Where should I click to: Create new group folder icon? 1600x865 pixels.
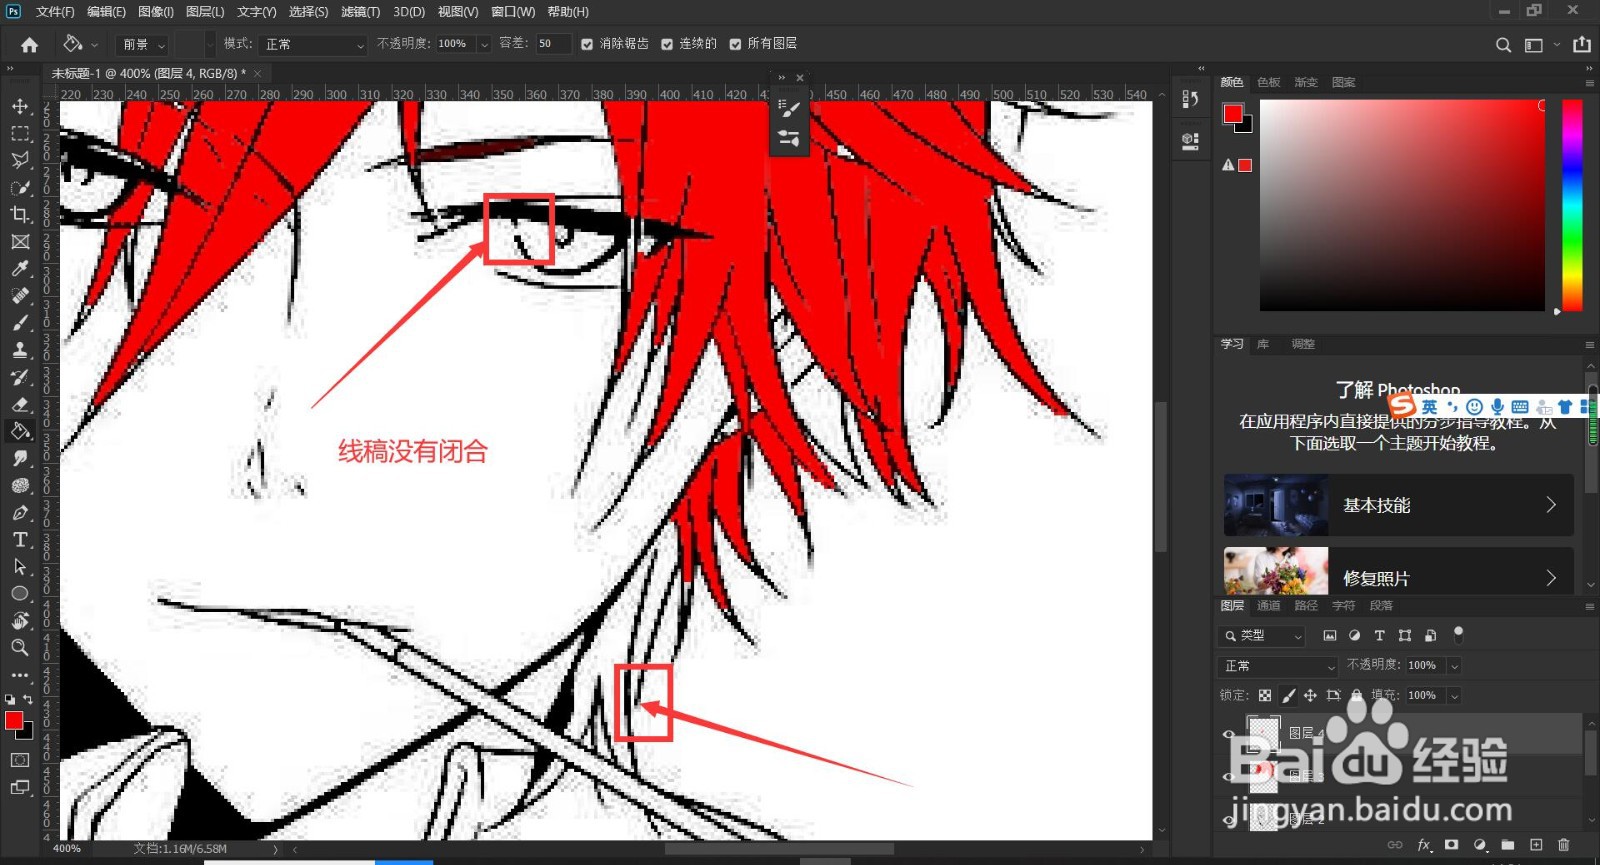[x=1508, y=845]
